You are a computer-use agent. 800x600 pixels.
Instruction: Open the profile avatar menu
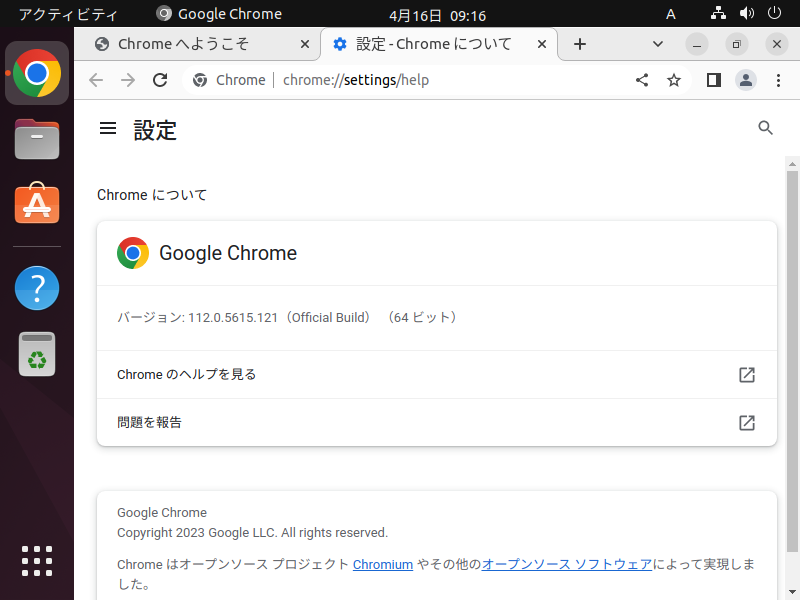point(745,80)
